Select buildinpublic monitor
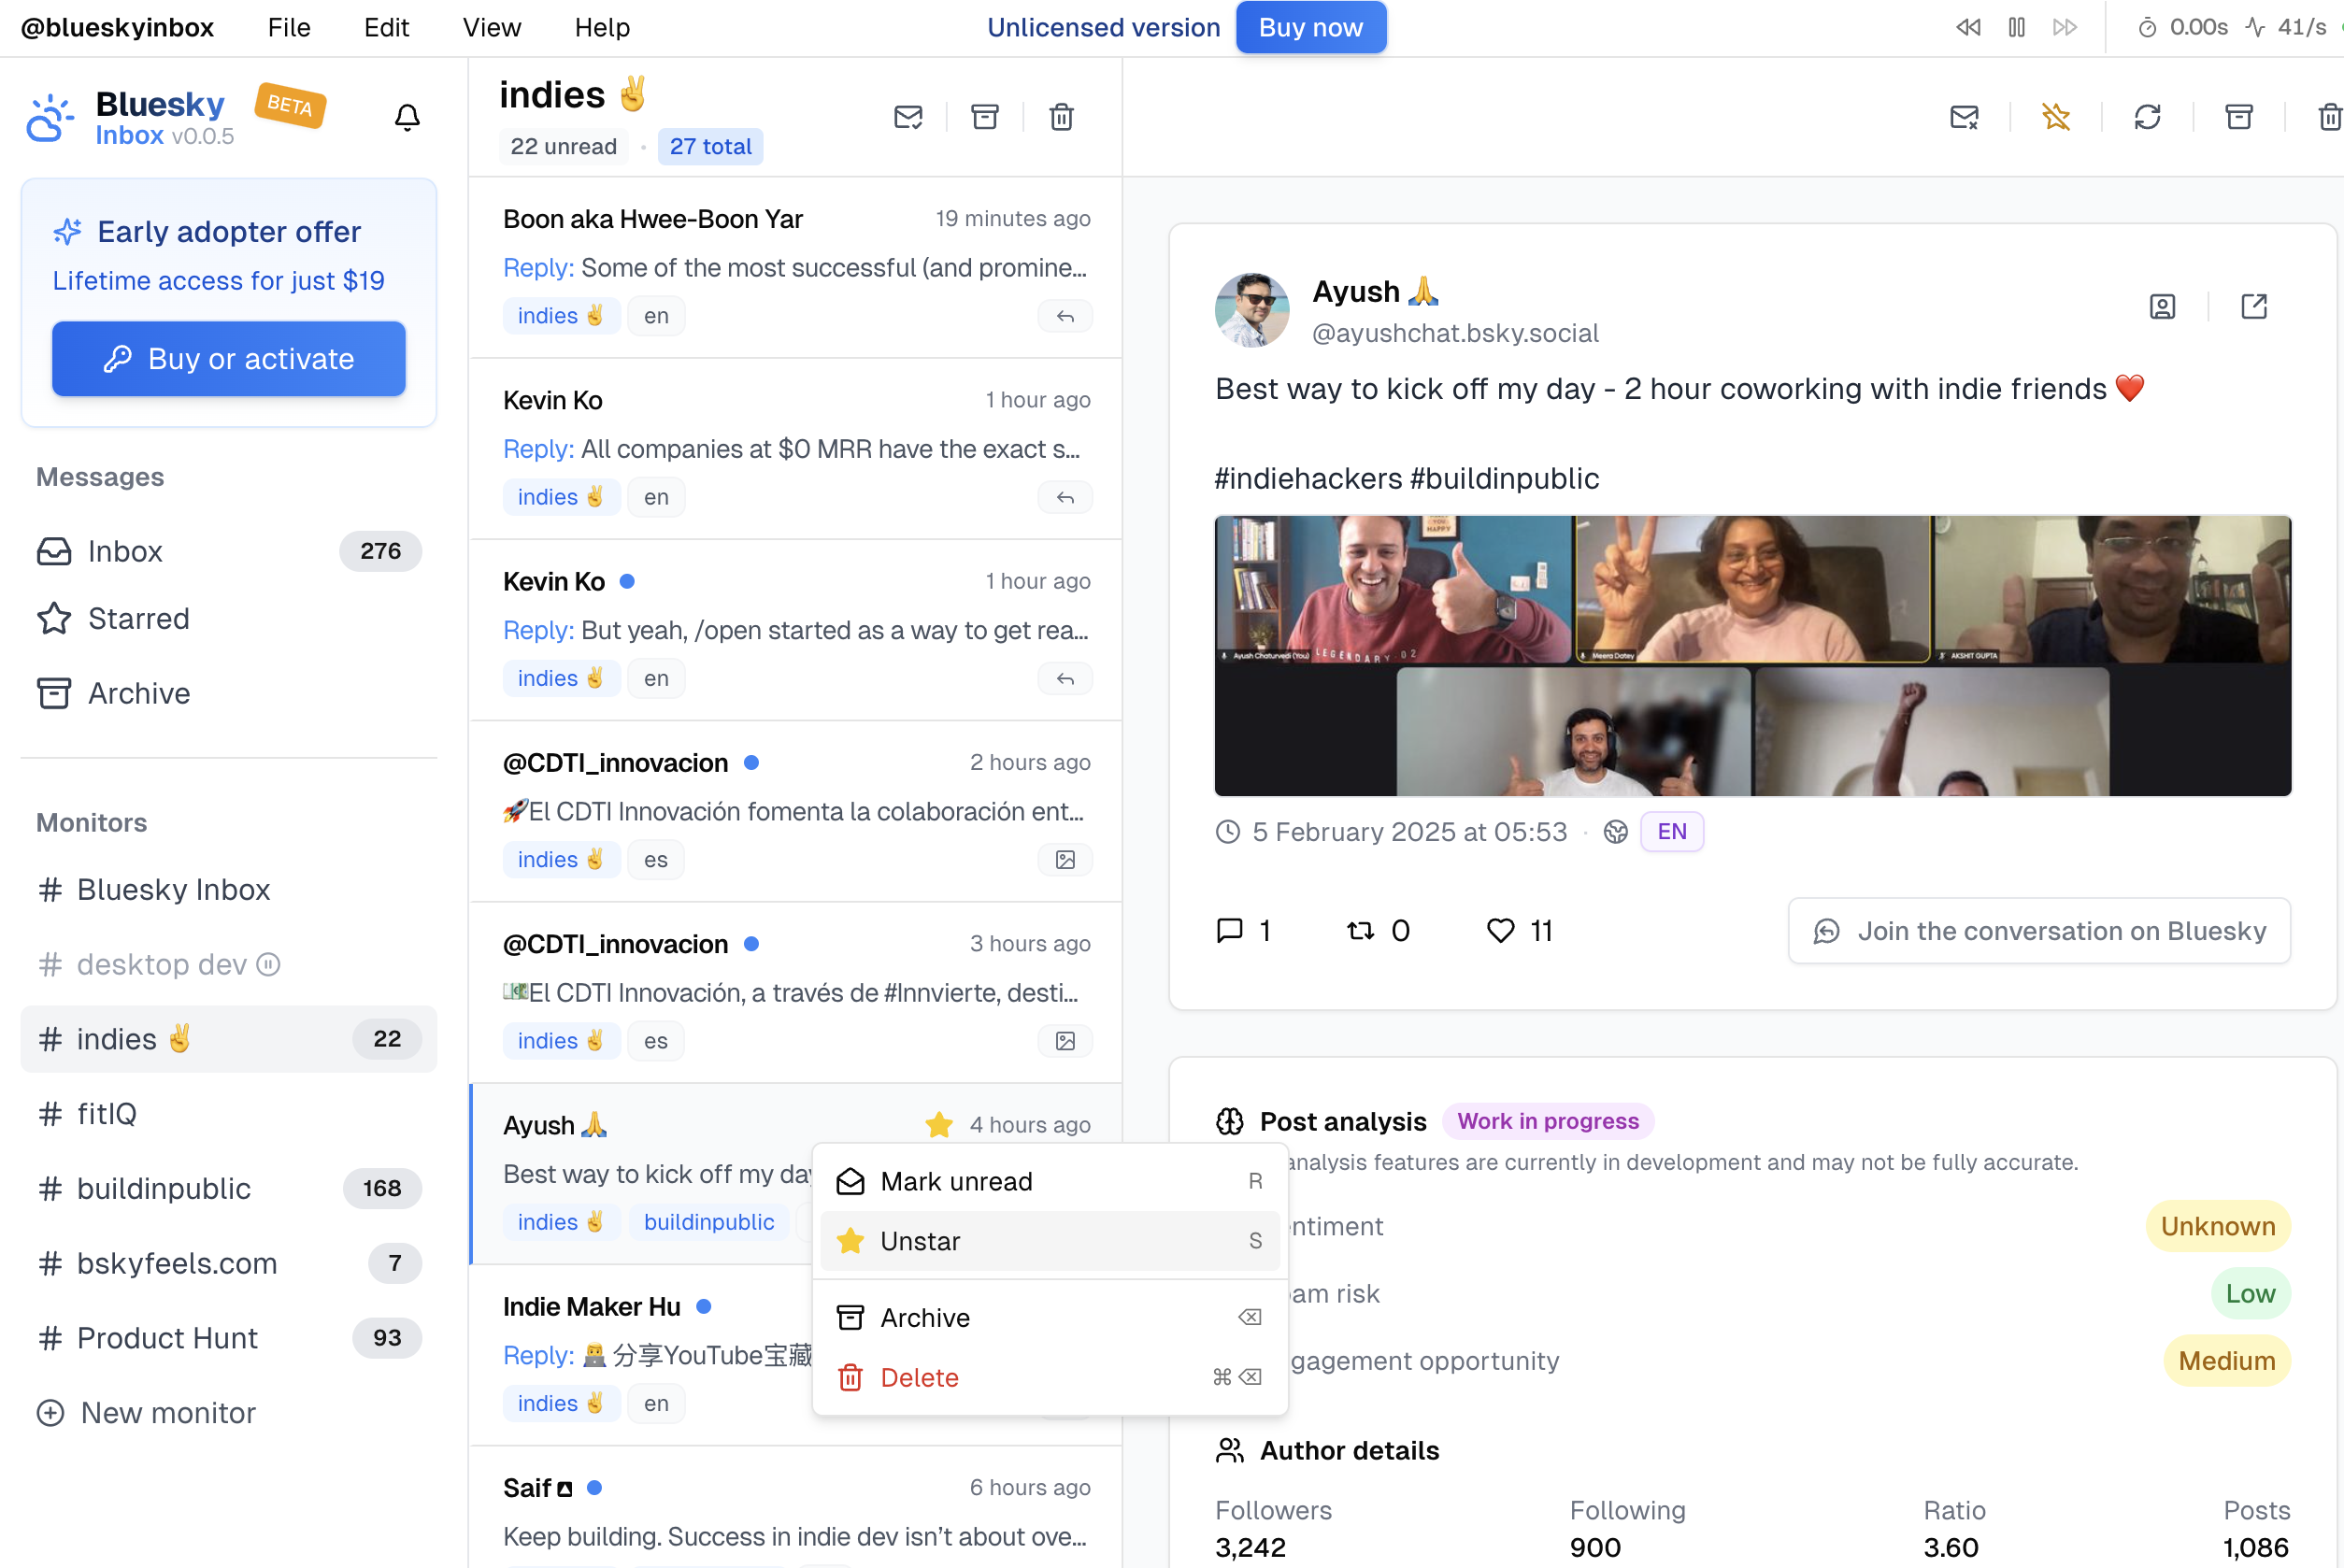Image resolution: width=2344 pixels, height=1568 pixels. 229,1189
